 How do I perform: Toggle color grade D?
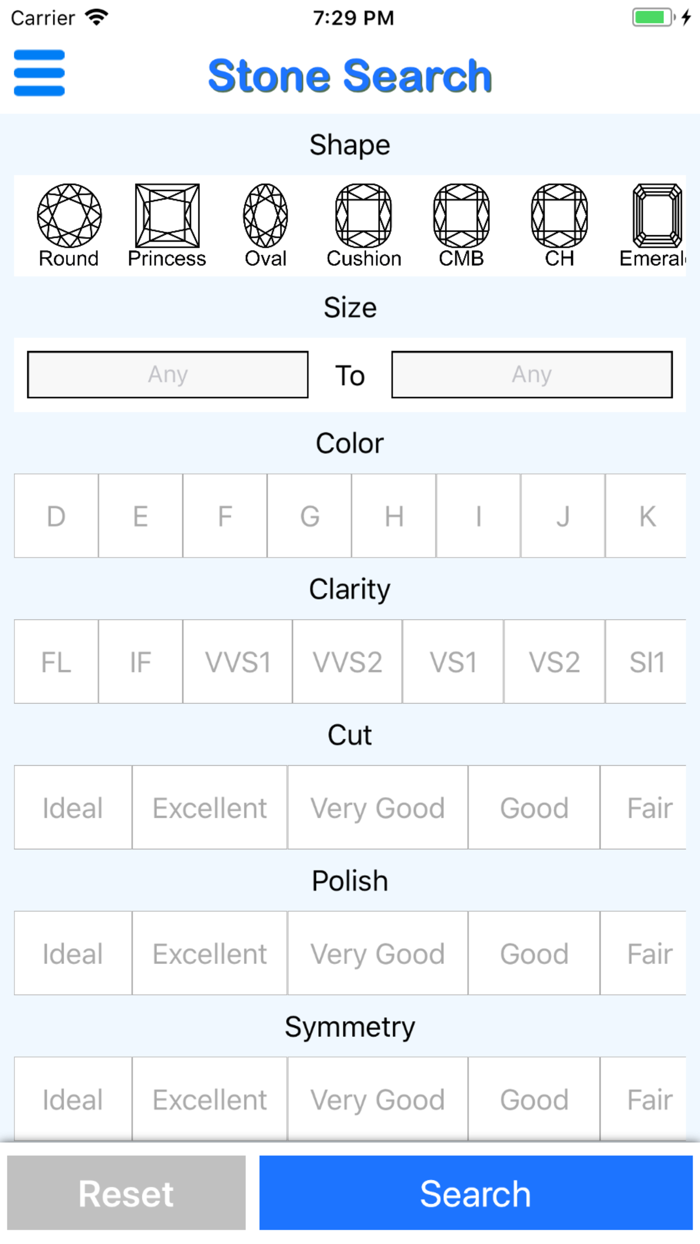click(x=56, y=516)
